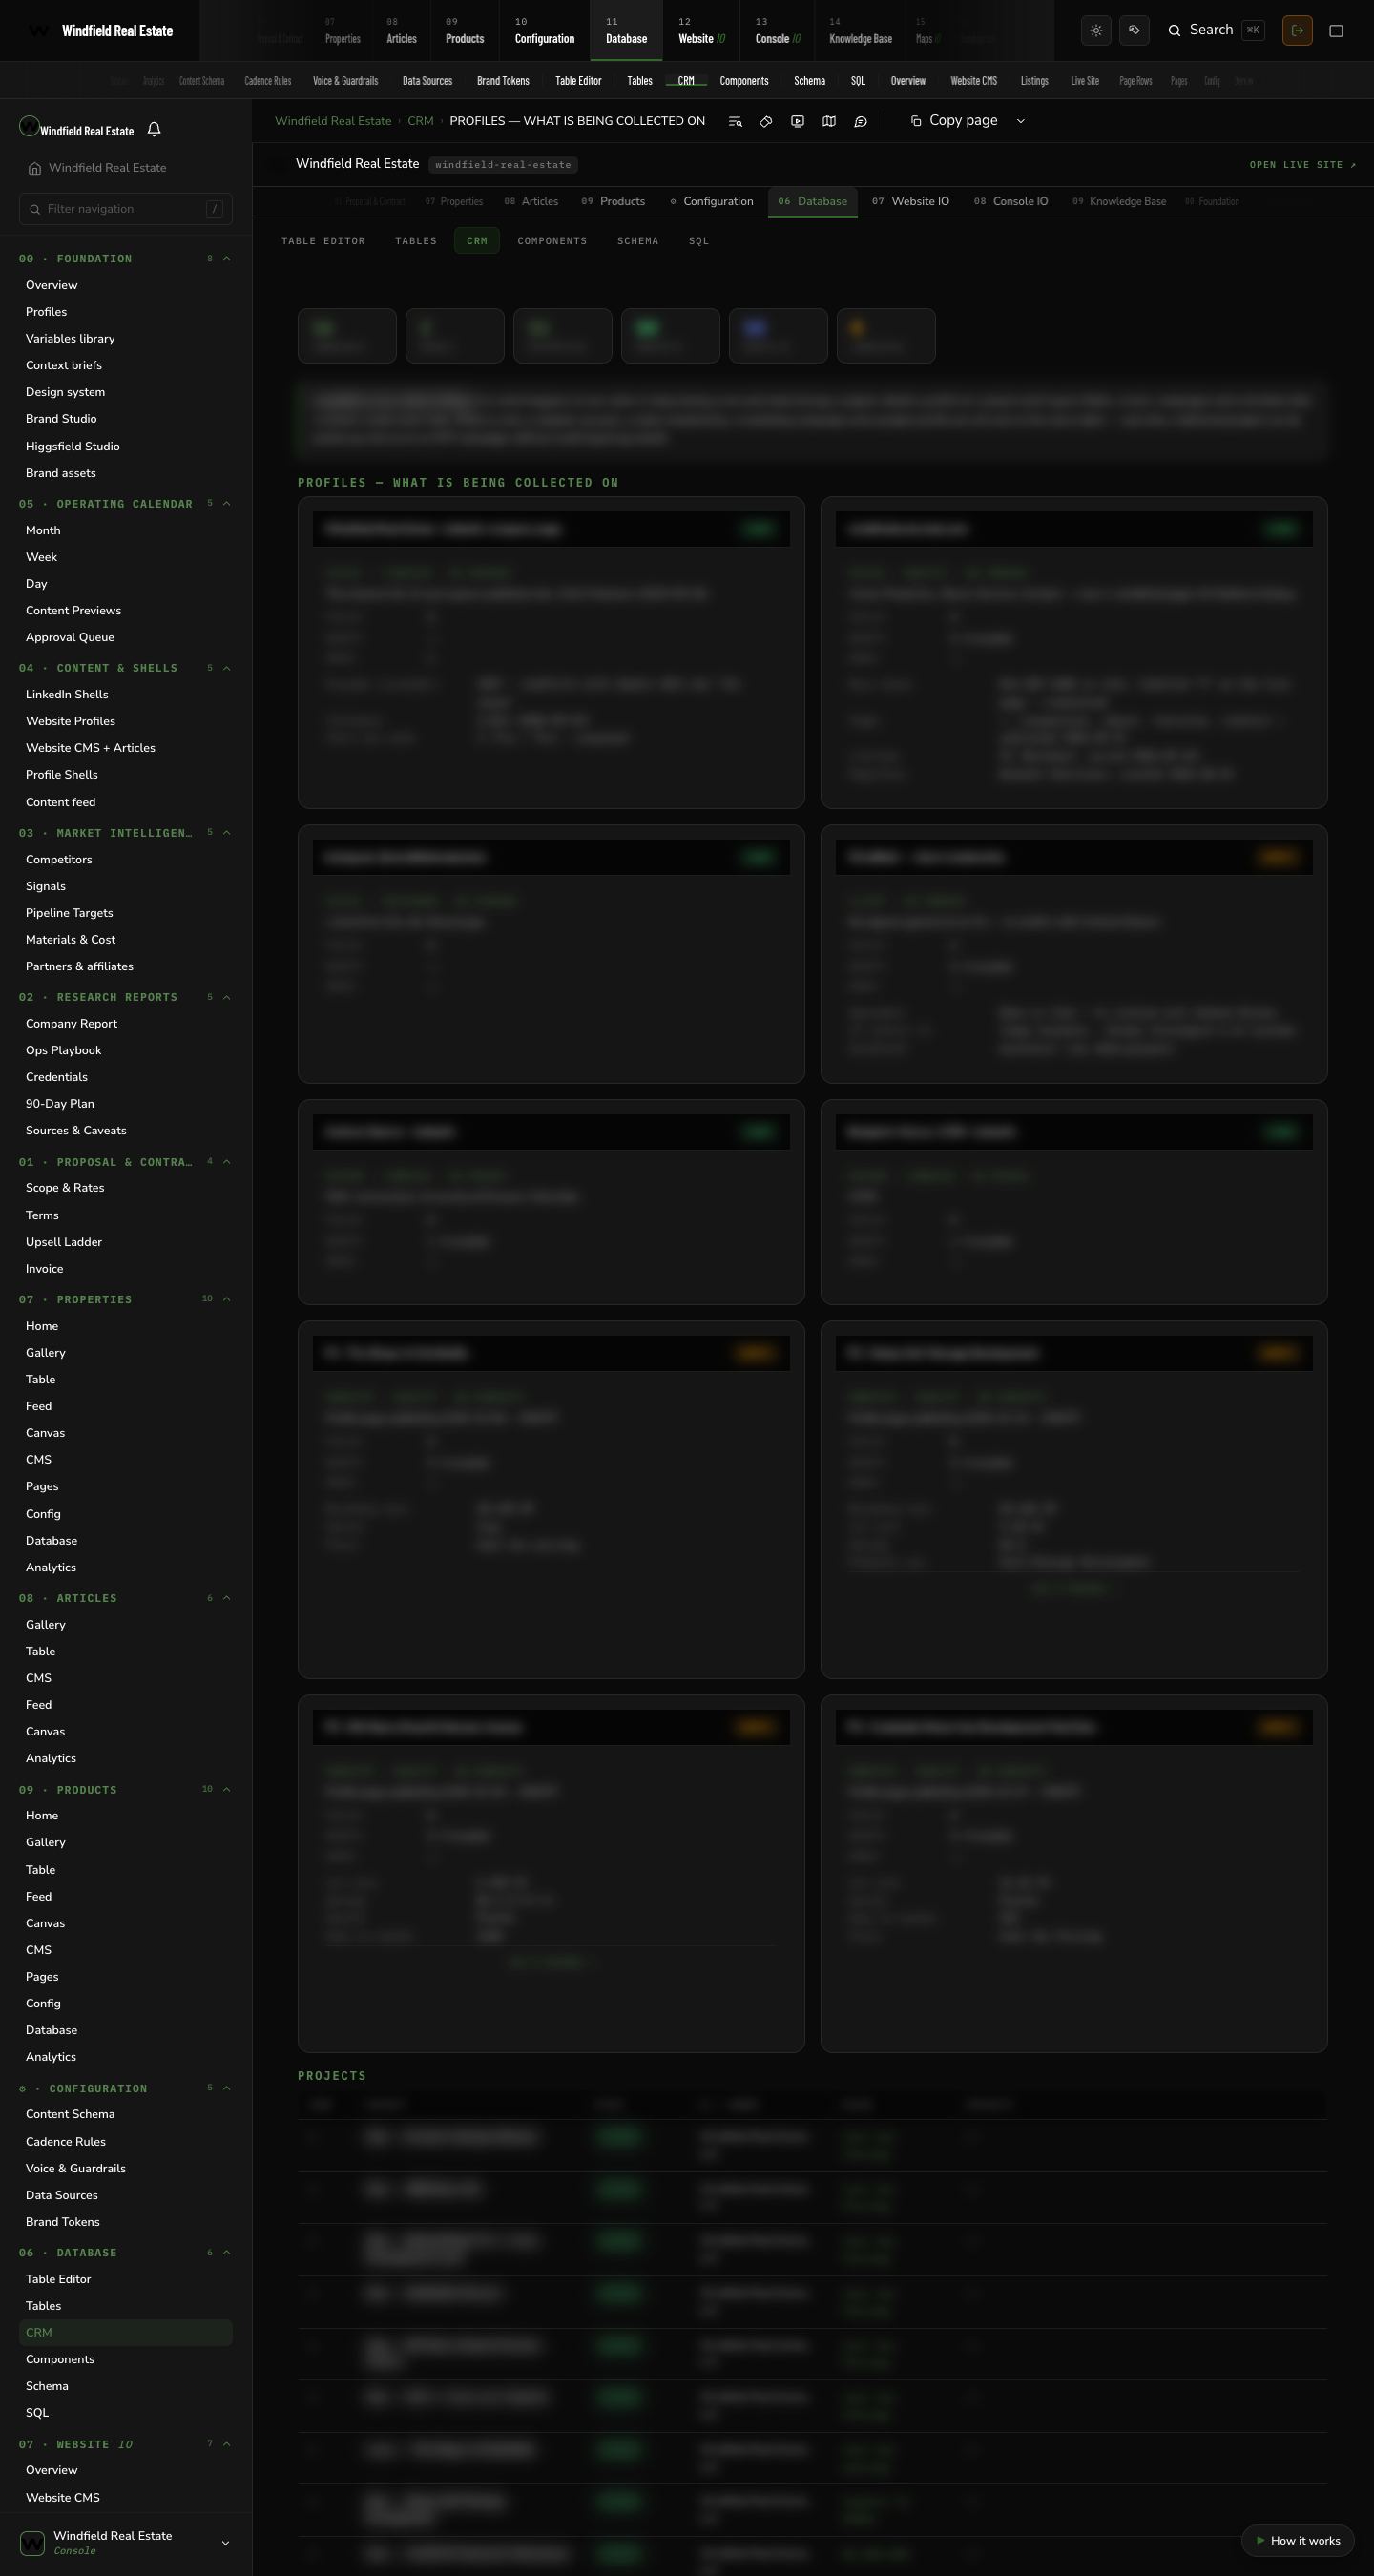Focus the Filter navigation input field
This screenshot has height=2576, width=1374.
[x=126, y=209]
